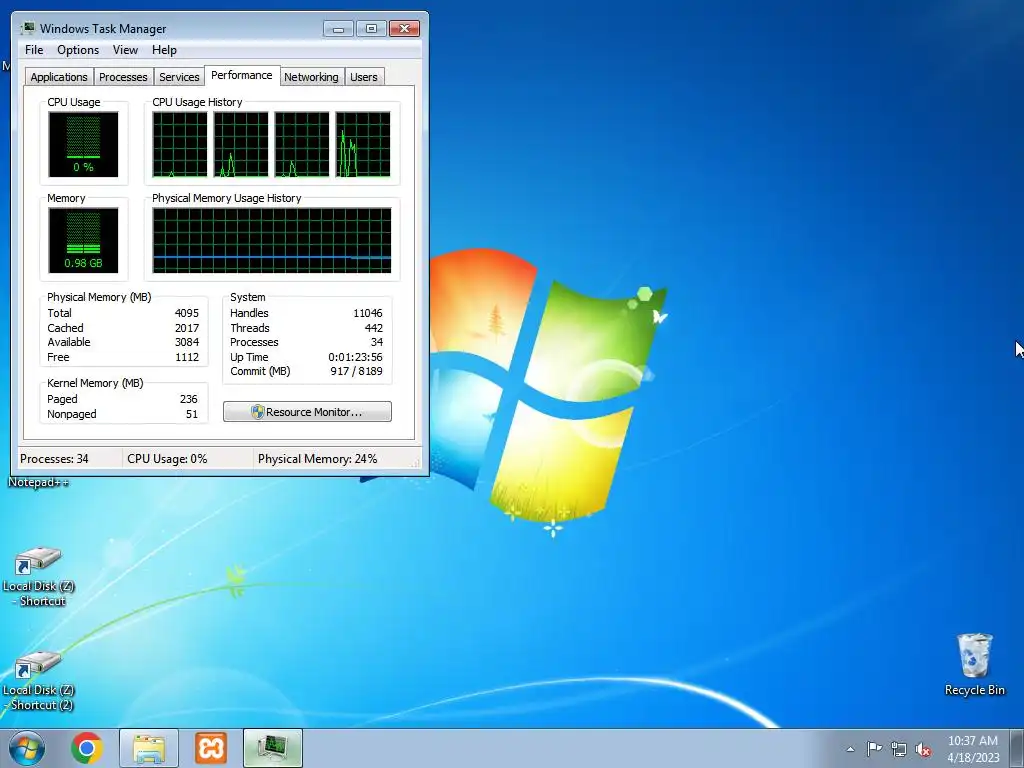Switch to the Processes tab
The image size is (1024, 768).
click(x=123, y=77)
